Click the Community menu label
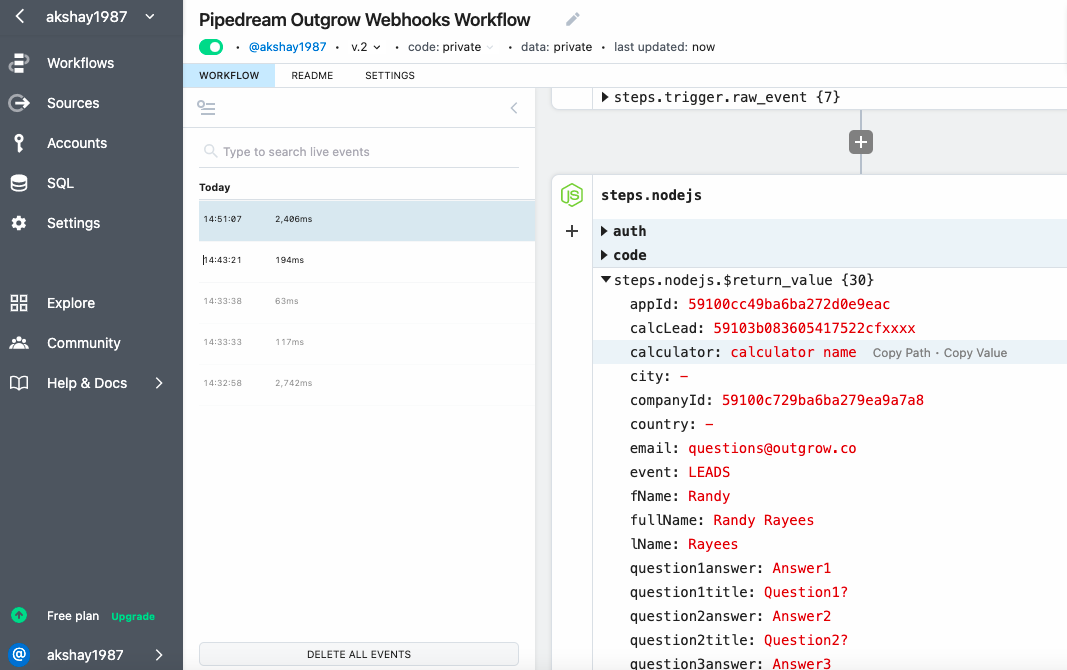The width and height of the screenshot is (1067, 670). (84, 343)
